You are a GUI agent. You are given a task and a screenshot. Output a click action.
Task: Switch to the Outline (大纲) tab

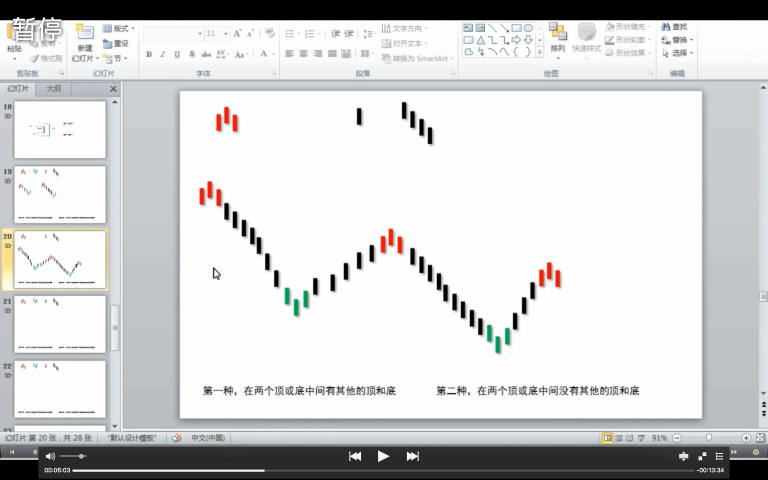[53, 89]
